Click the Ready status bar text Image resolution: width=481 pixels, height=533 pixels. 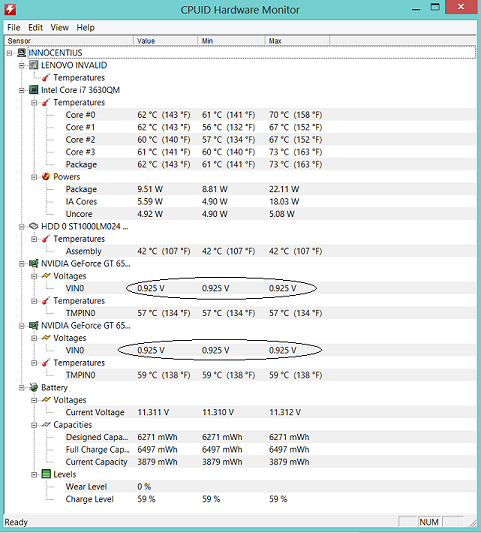16,522
